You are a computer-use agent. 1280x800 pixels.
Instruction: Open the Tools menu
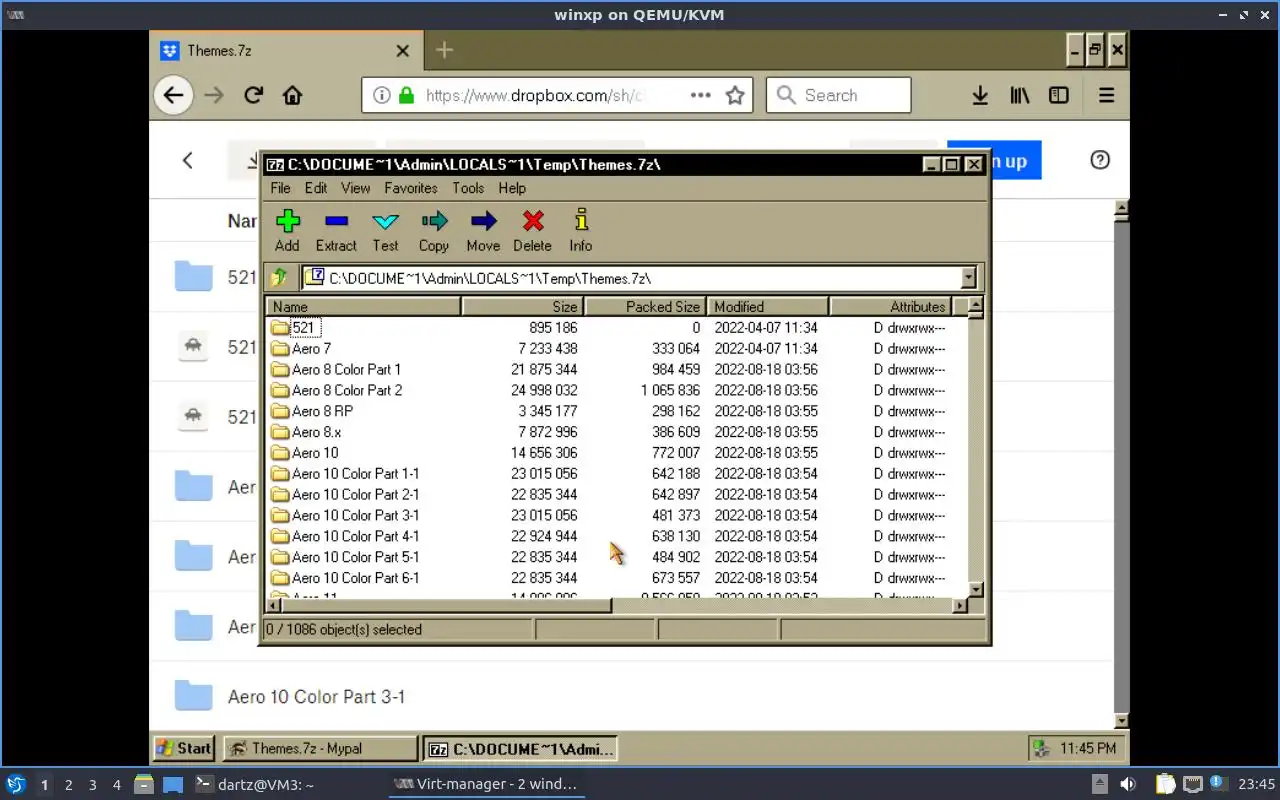coord(468,188)
